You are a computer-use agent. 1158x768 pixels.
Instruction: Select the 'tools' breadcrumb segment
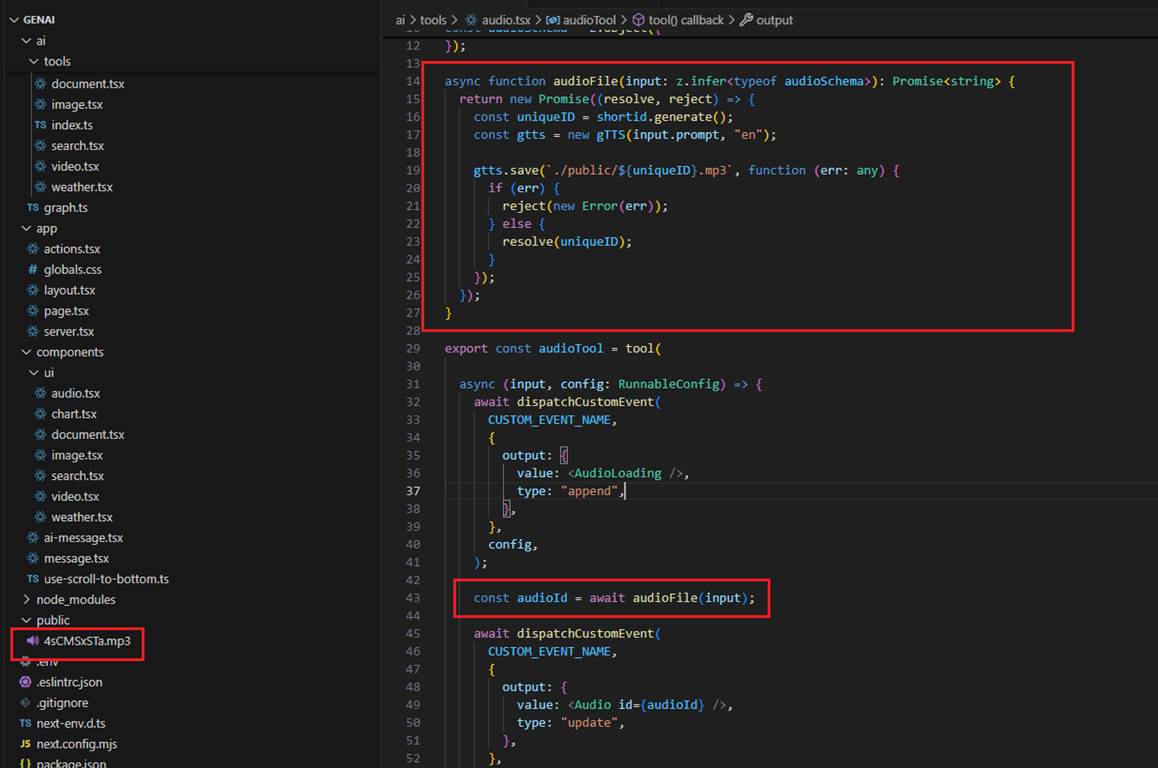[x=434, y=20]
